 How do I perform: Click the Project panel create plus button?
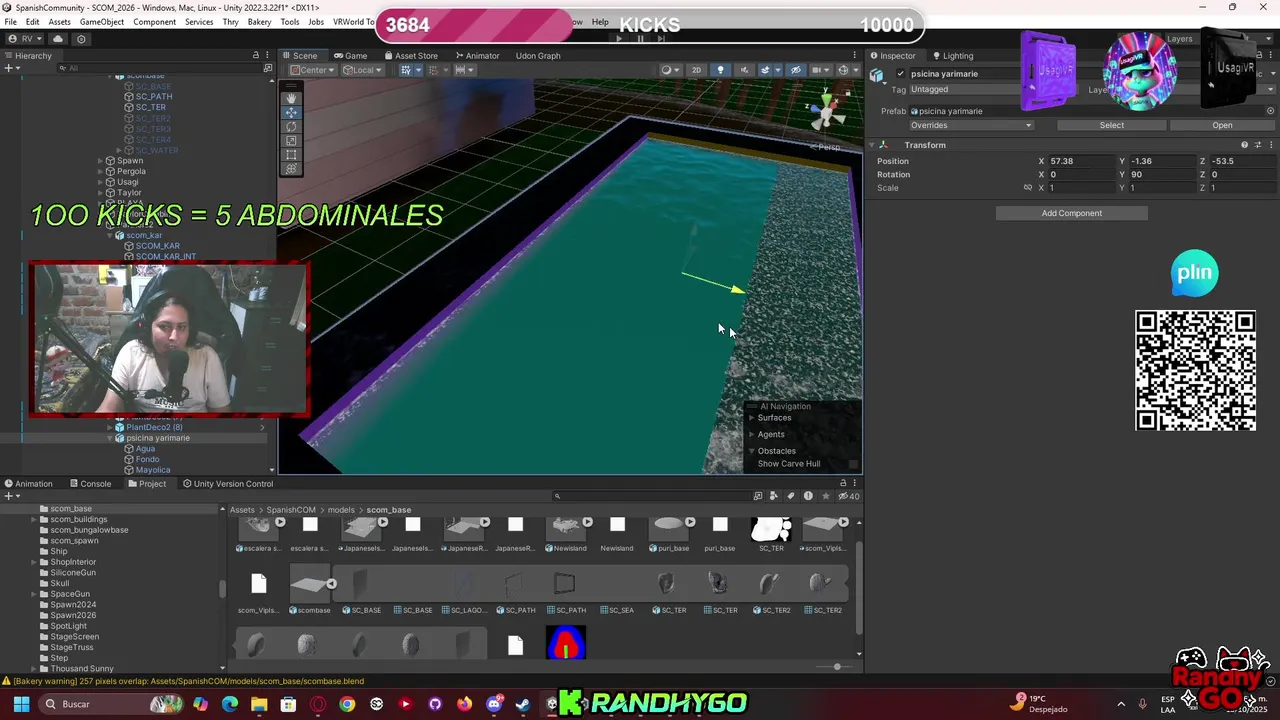(10, 496)
